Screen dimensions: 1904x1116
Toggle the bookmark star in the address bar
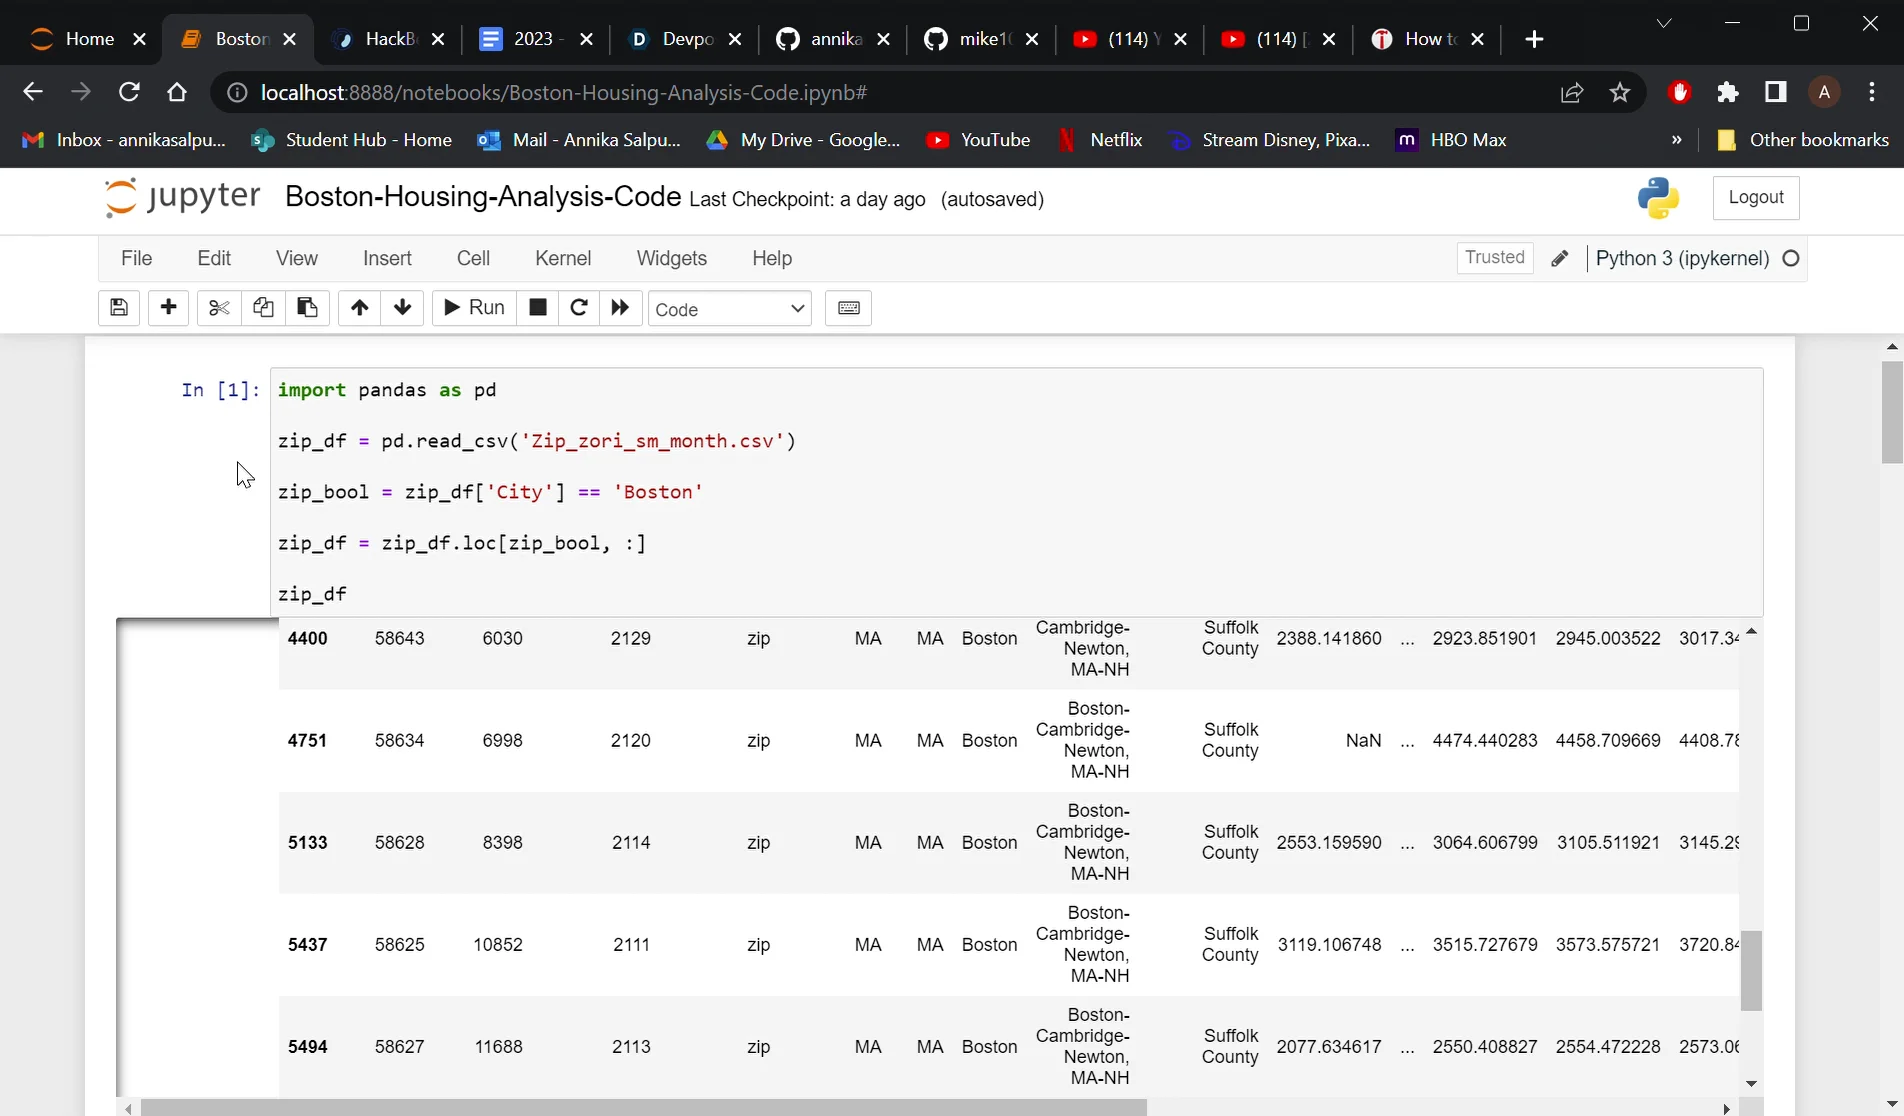1620,92
